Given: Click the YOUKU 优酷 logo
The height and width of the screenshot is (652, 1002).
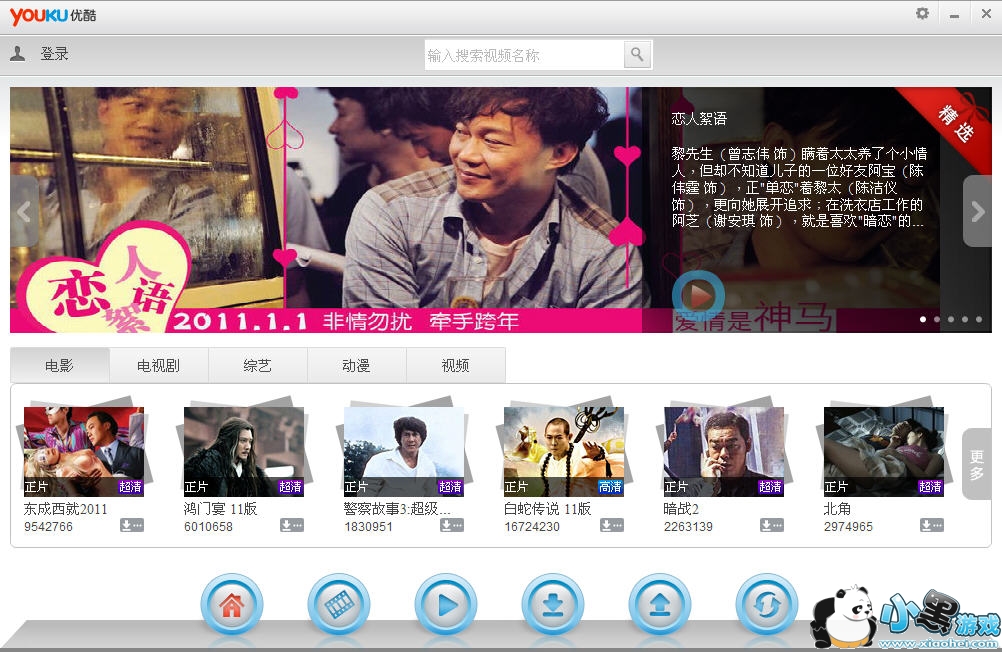Looking at the screenshot, I should pos(53,15).
